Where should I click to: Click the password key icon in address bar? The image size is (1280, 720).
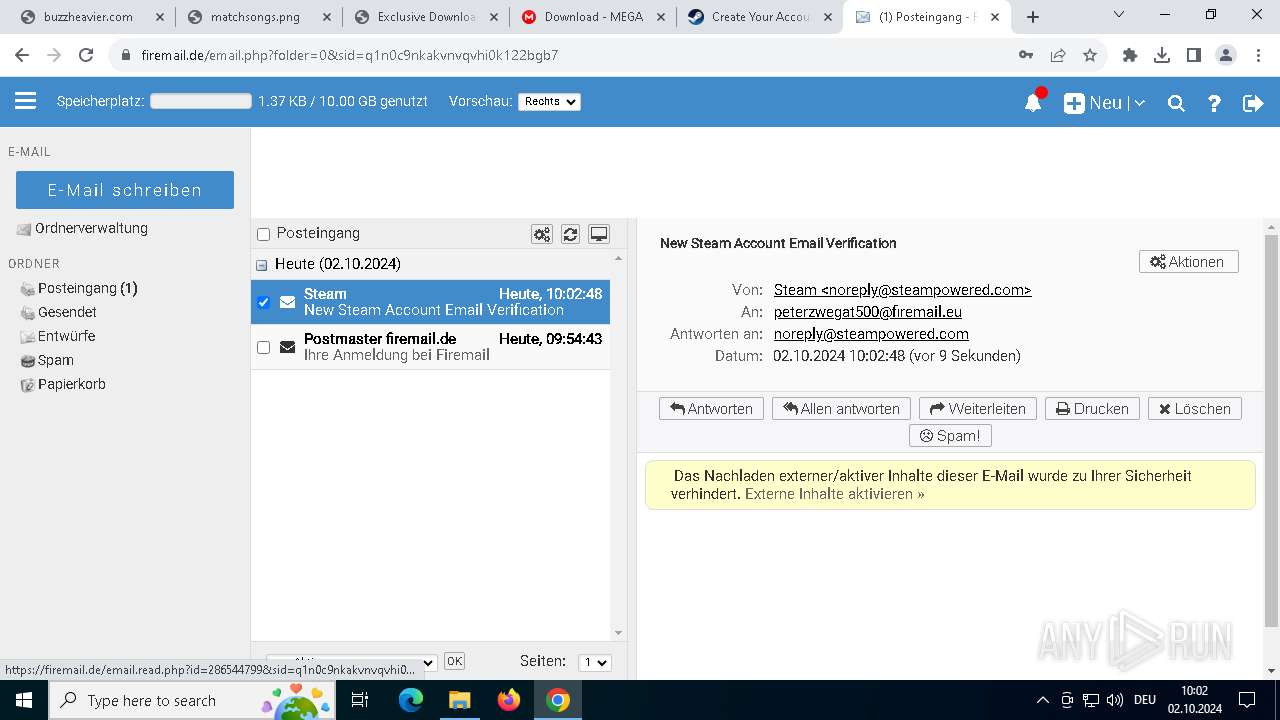click(1026, 55)
